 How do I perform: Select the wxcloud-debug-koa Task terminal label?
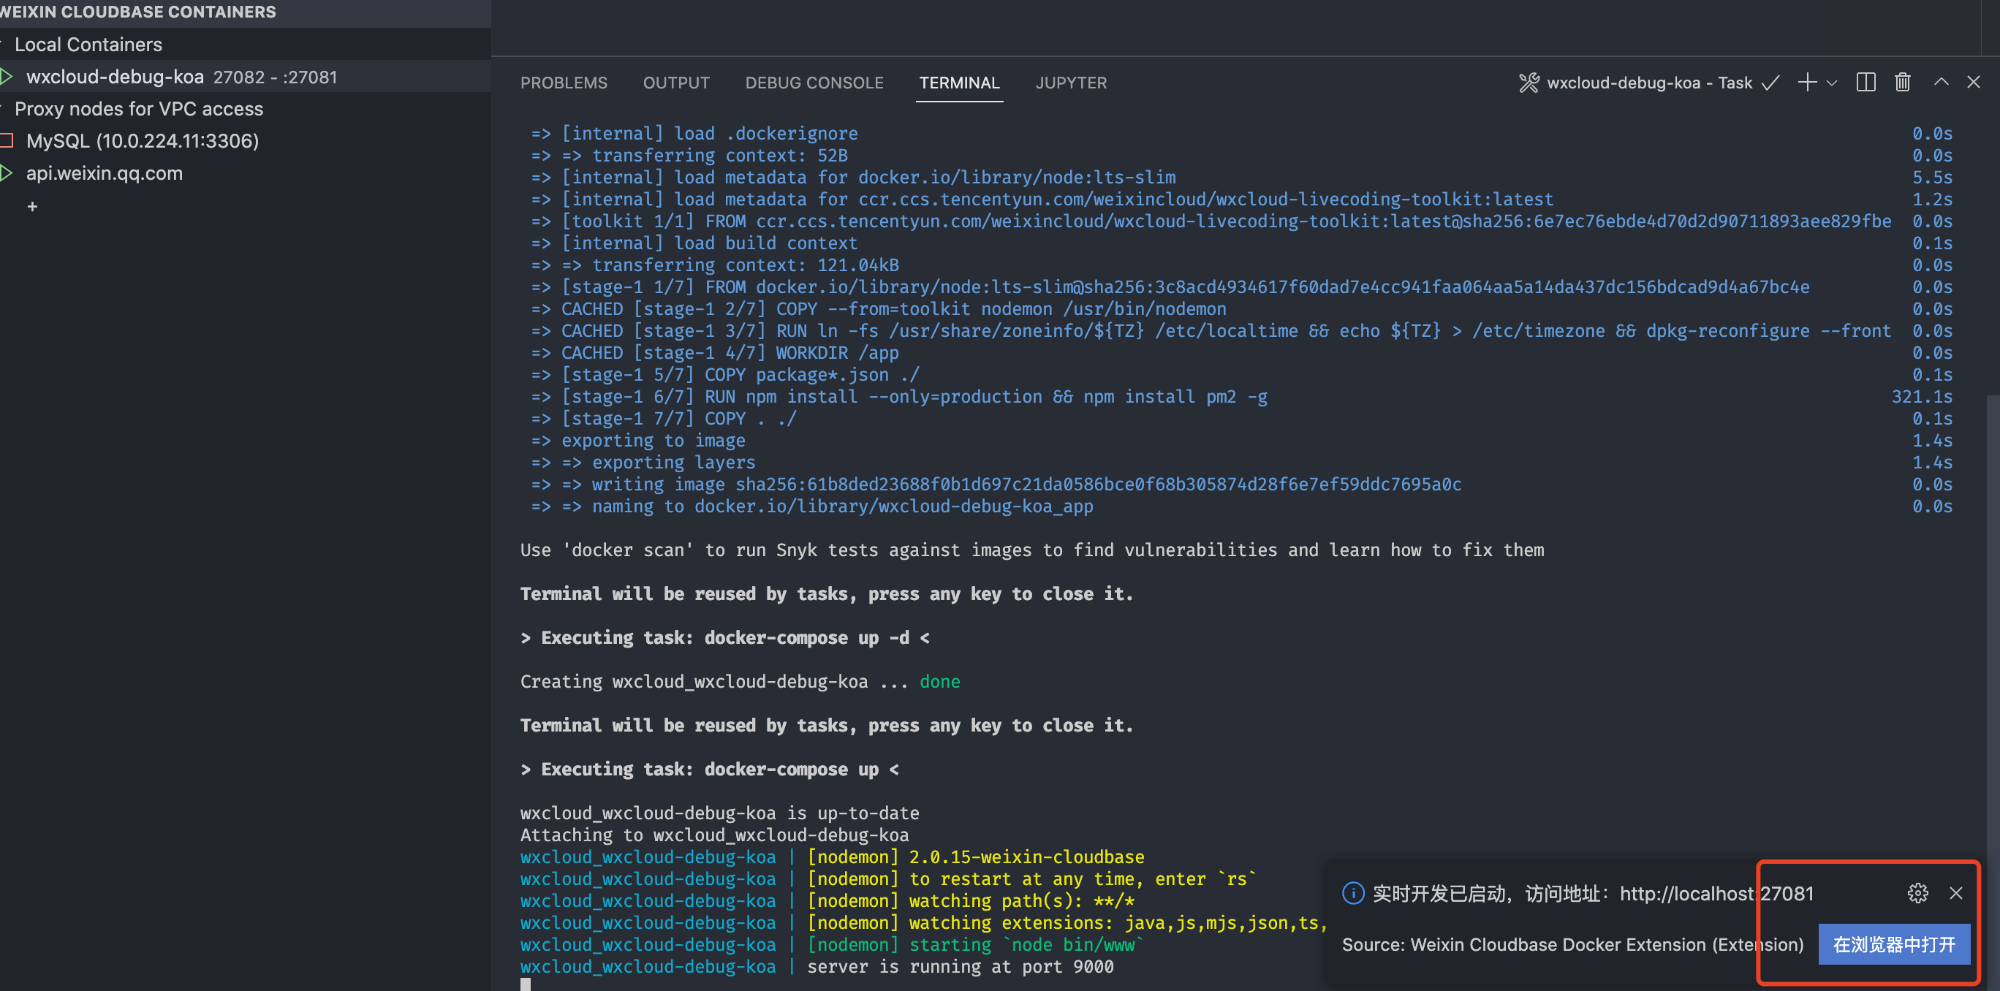pos(1648,83)
